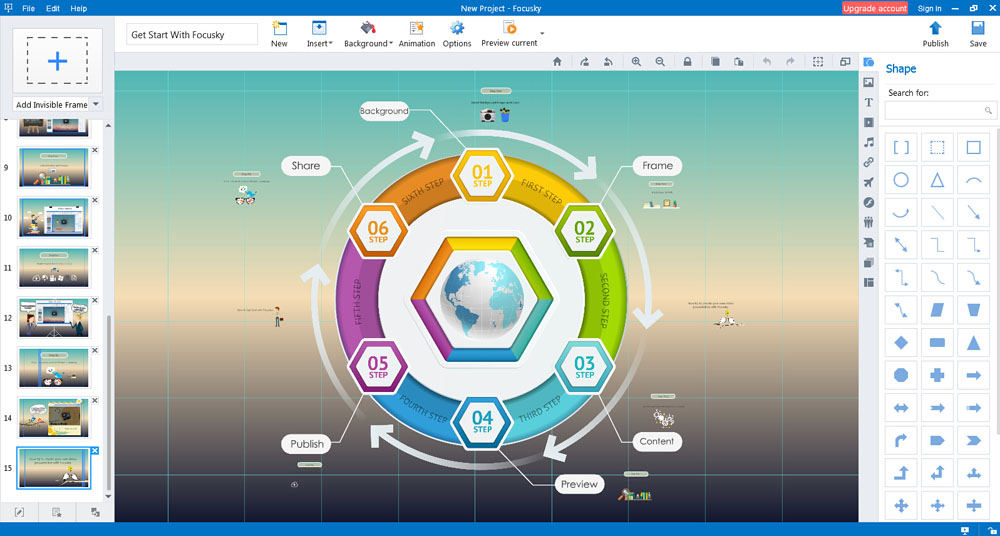Rotate clockwise using the toolbar icon
1000x536 pixels.
584,62
